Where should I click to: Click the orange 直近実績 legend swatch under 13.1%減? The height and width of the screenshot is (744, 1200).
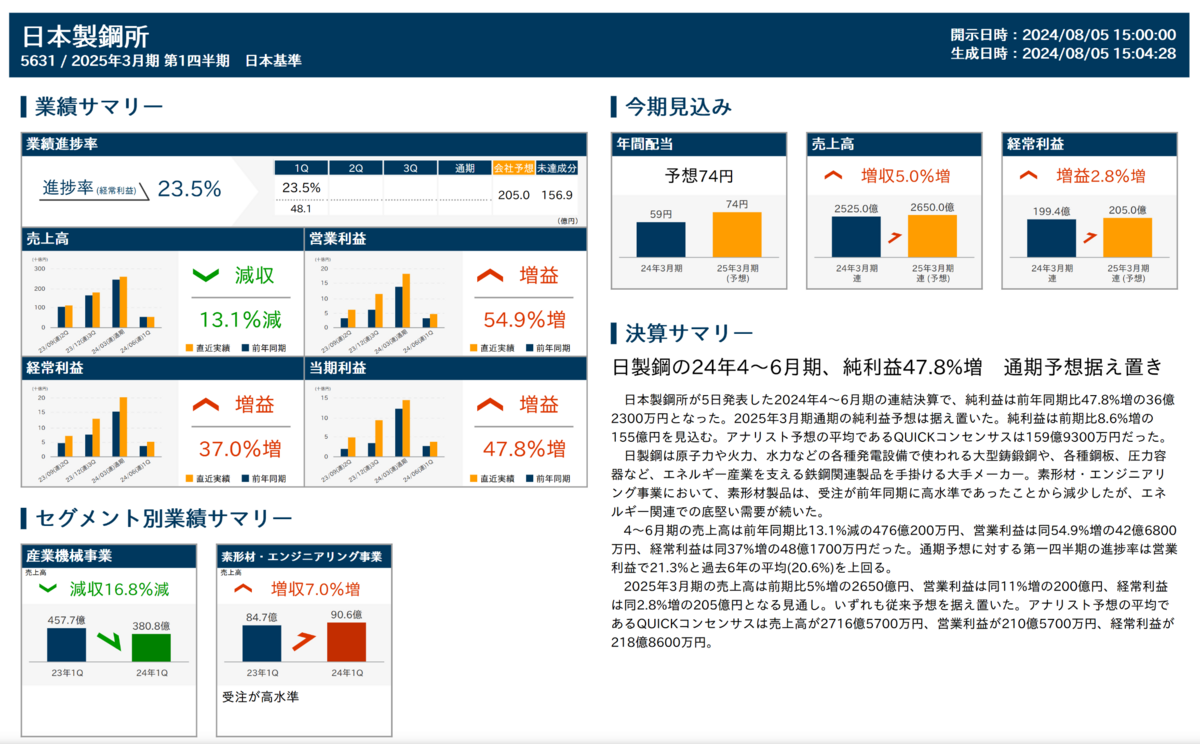click(x=189, y=348)
